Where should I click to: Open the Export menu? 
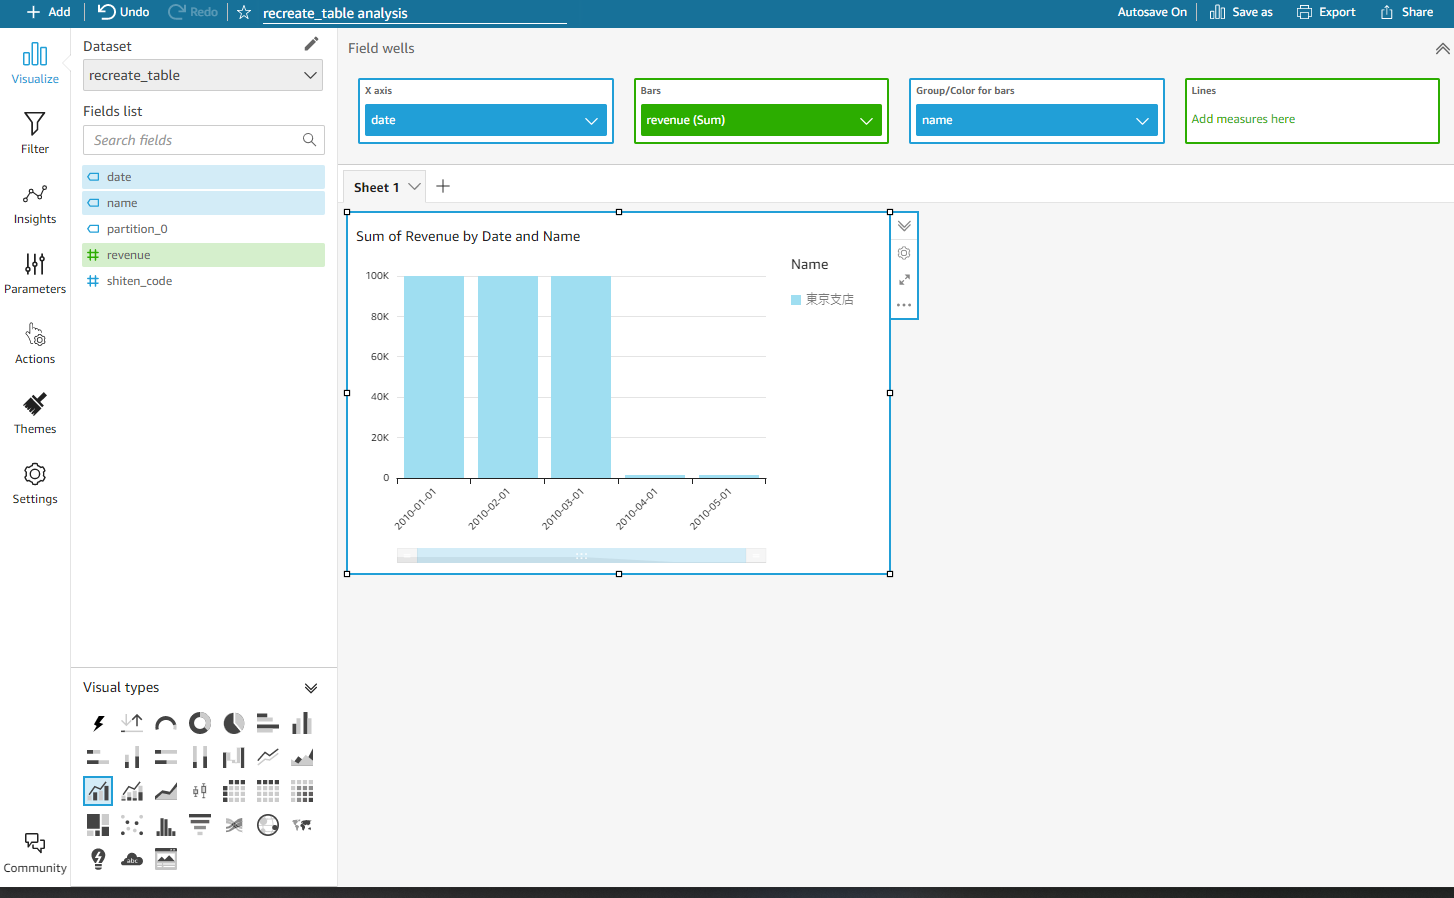pyautogui.click(x=1326, y=12)
